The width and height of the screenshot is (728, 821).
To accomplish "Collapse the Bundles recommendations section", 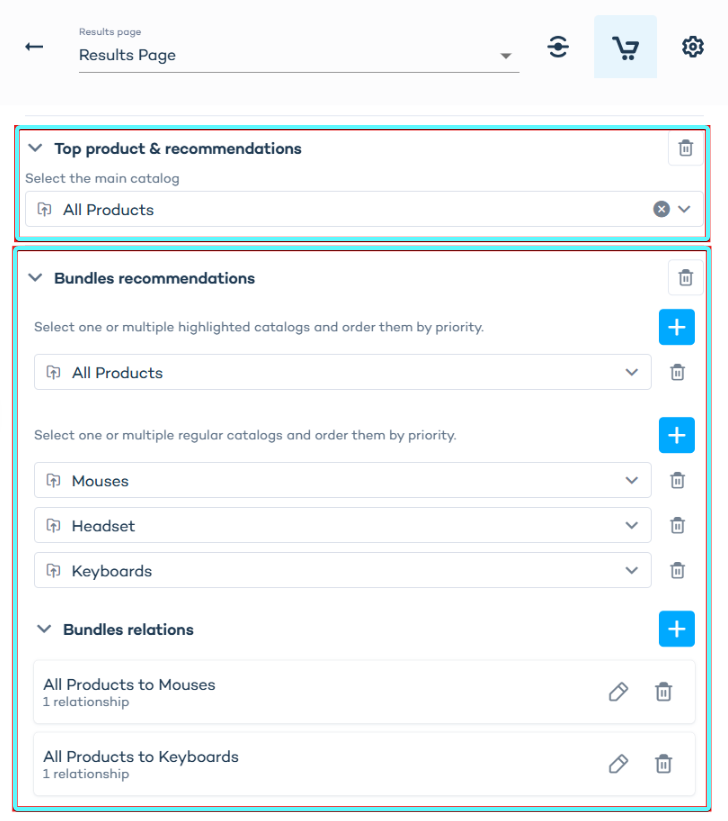I will tap(35, 278).
